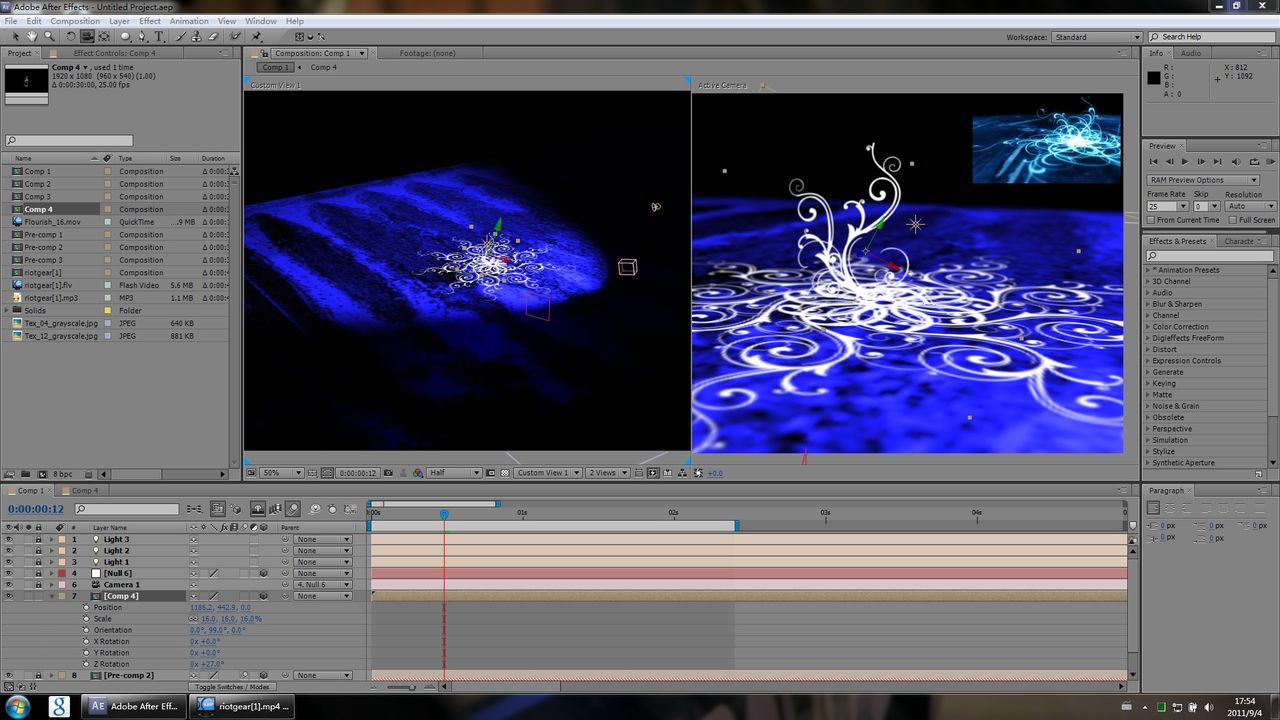The height and width of the screenshot is (720, 1280).
Task: Select Flourish_16.mov in the Project panel
Action: (52, 222)
